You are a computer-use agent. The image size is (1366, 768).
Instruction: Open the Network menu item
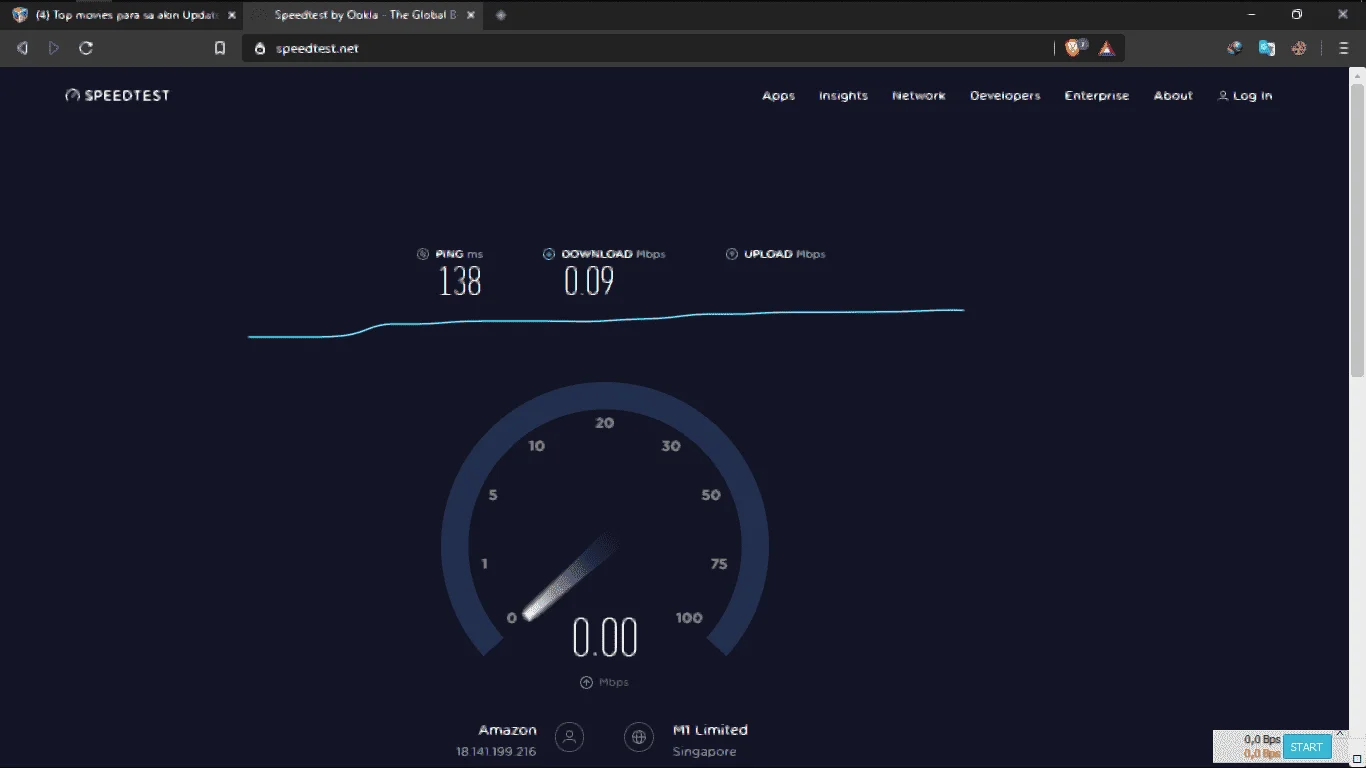point(918,96)
